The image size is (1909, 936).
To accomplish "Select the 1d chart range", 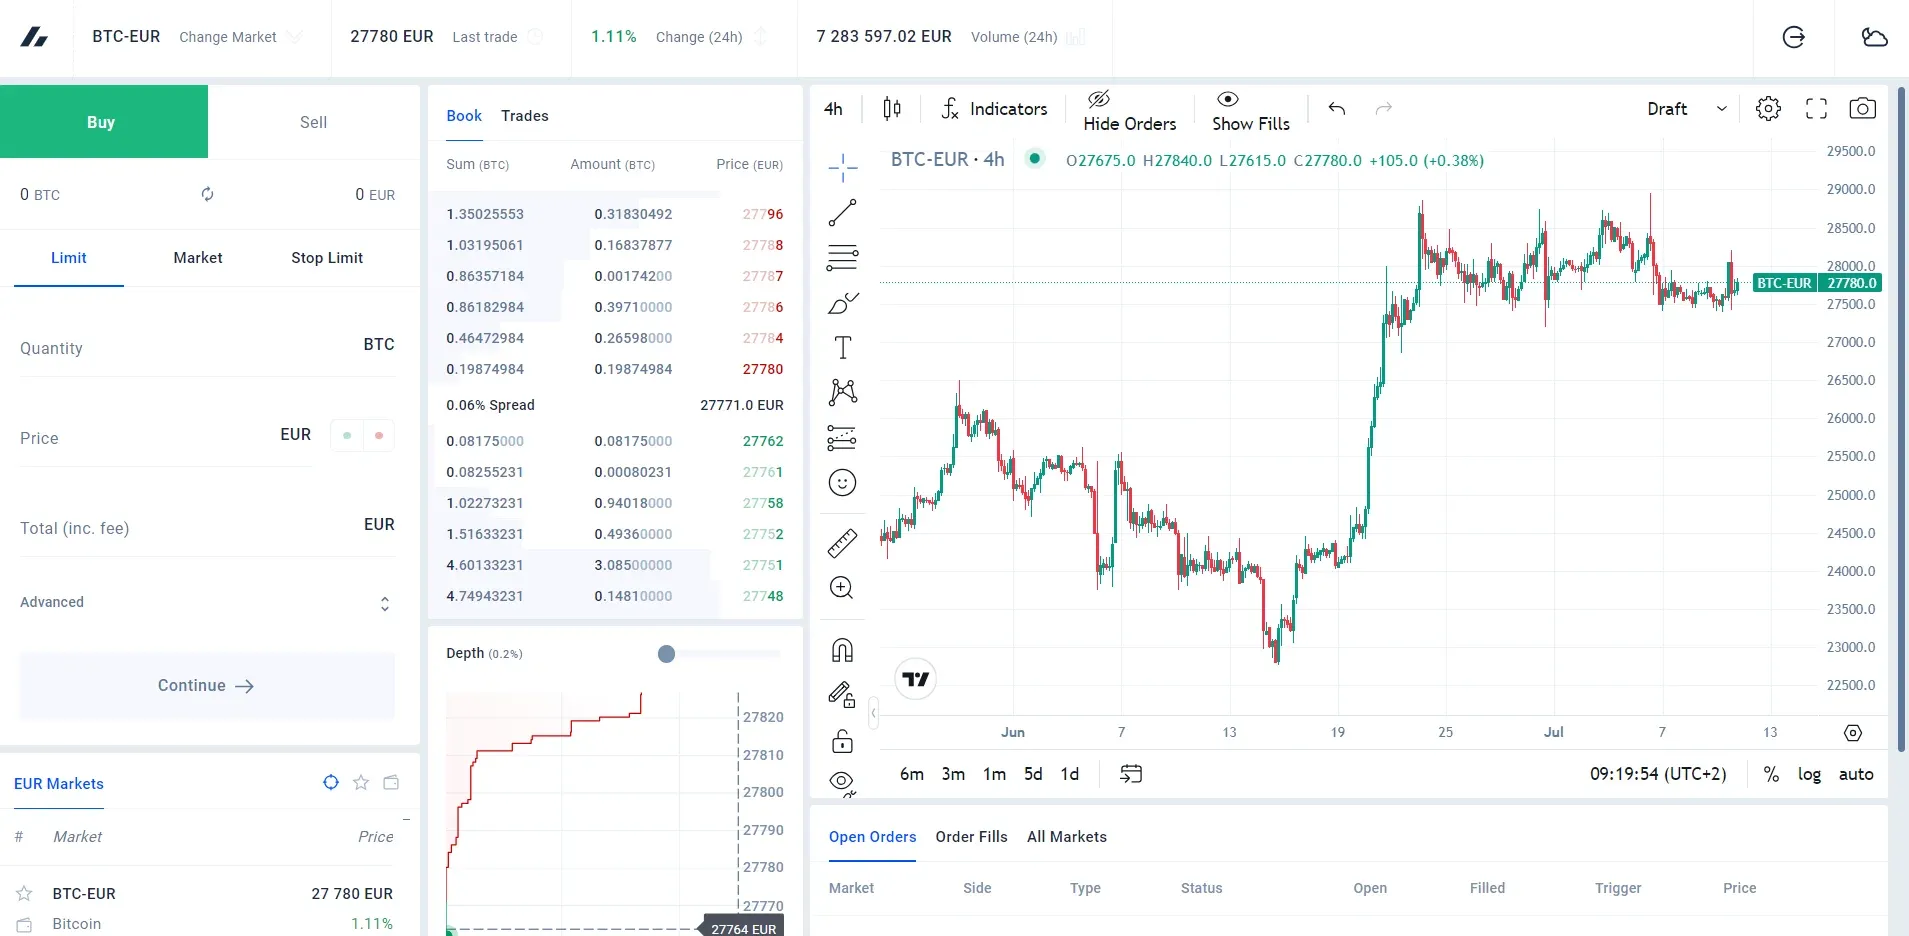I will click(1068, 773).
